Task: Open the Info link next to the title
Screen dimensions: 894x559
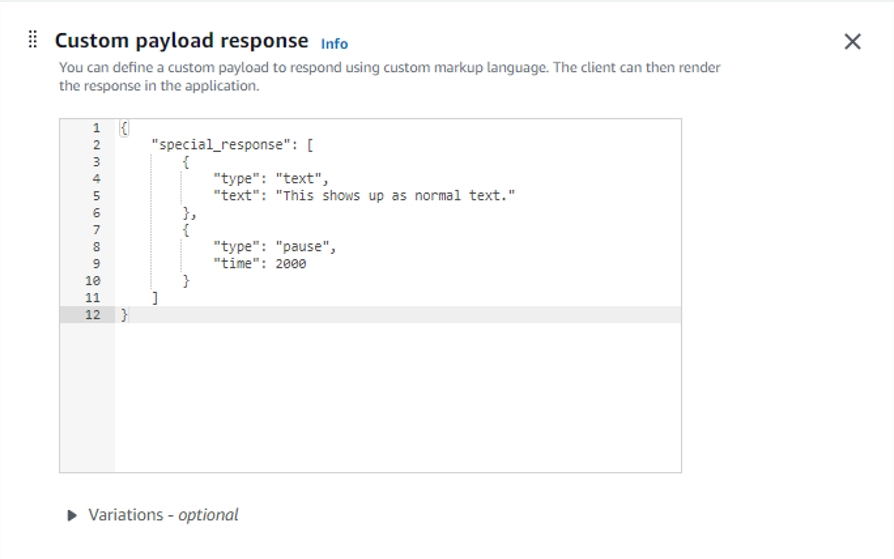Action: point(334,43)
